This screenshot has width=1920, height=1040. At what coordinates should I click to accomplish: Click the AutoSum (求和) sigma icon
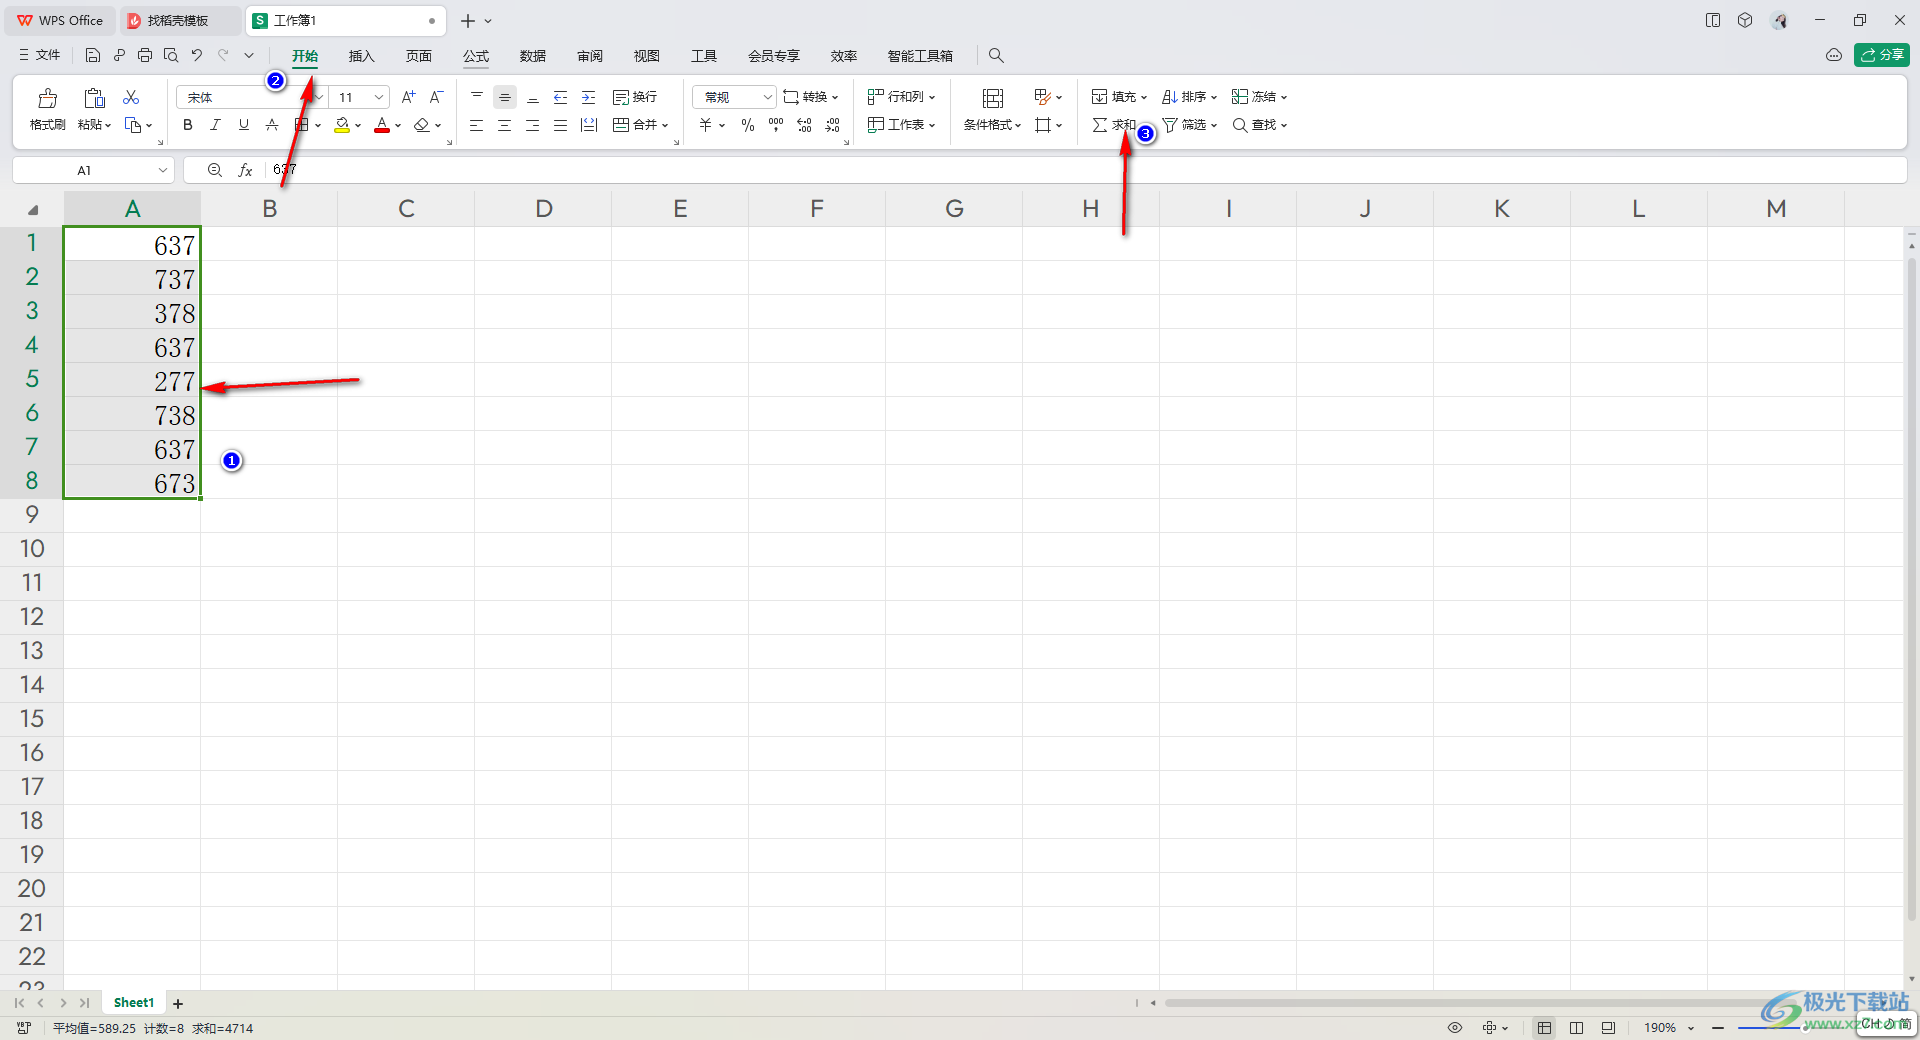pos(1100,125)
